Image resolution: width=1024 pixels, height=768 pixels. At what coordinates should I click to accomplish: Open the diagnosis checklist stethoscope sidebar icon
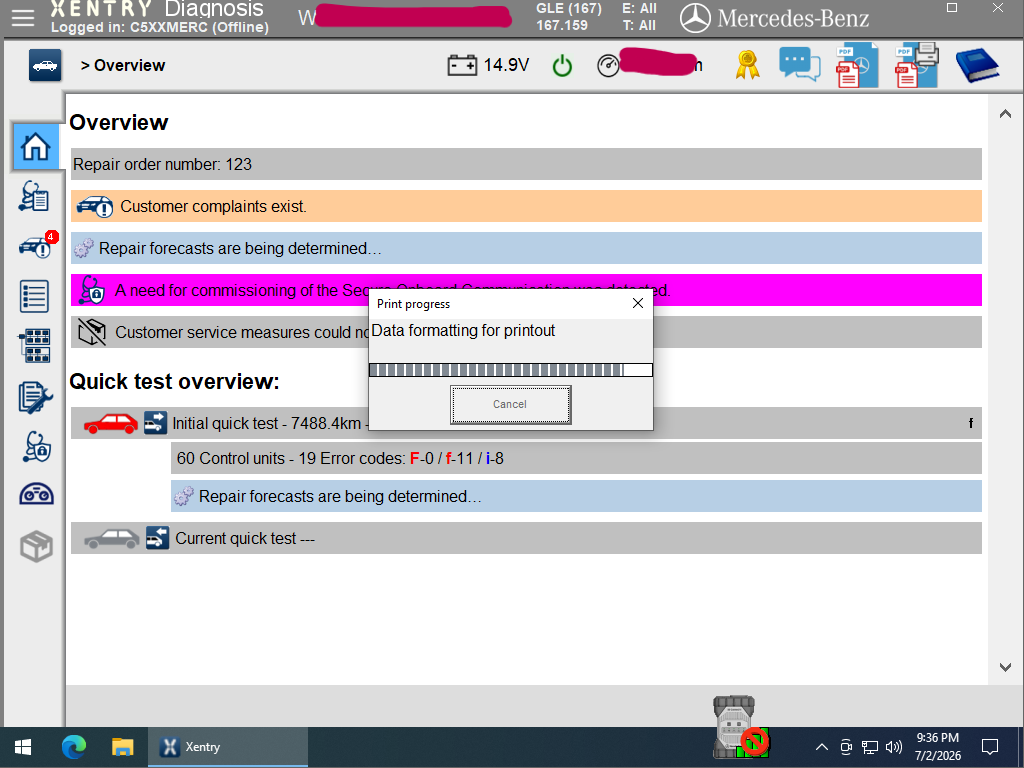[34, 197]
